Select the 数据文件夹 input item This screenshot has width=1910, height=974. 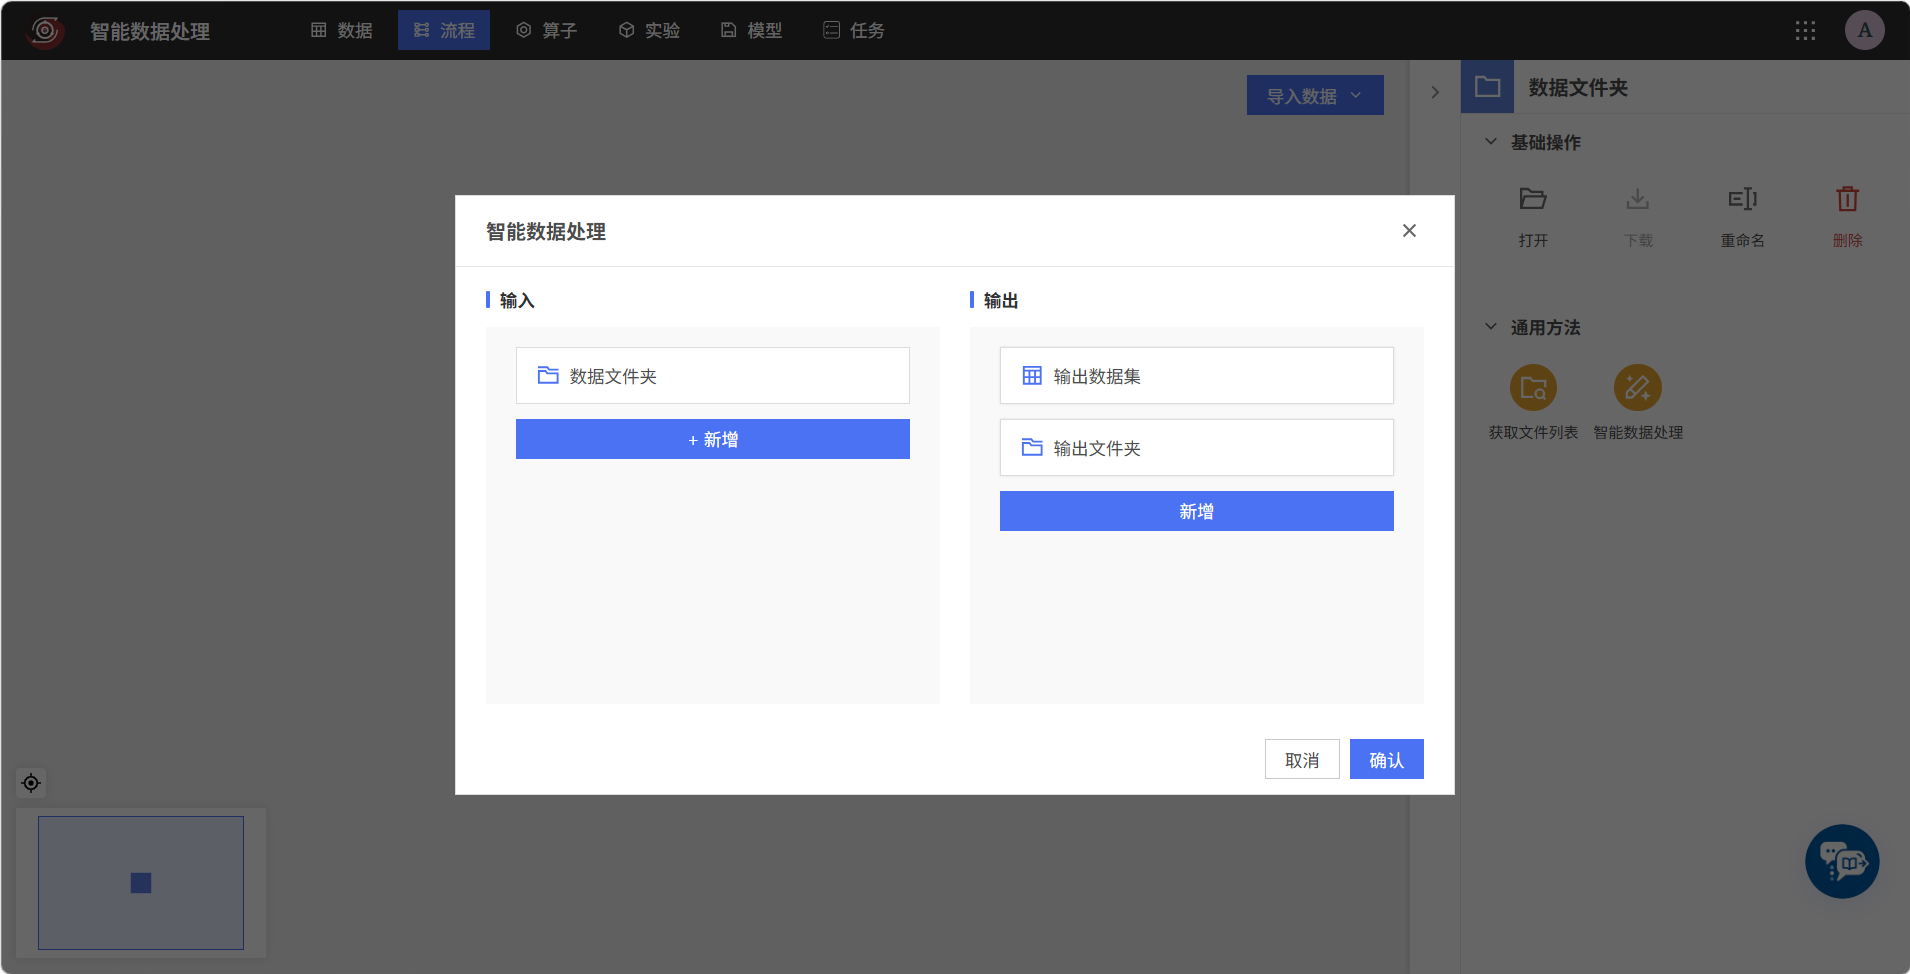pos(713,376)
